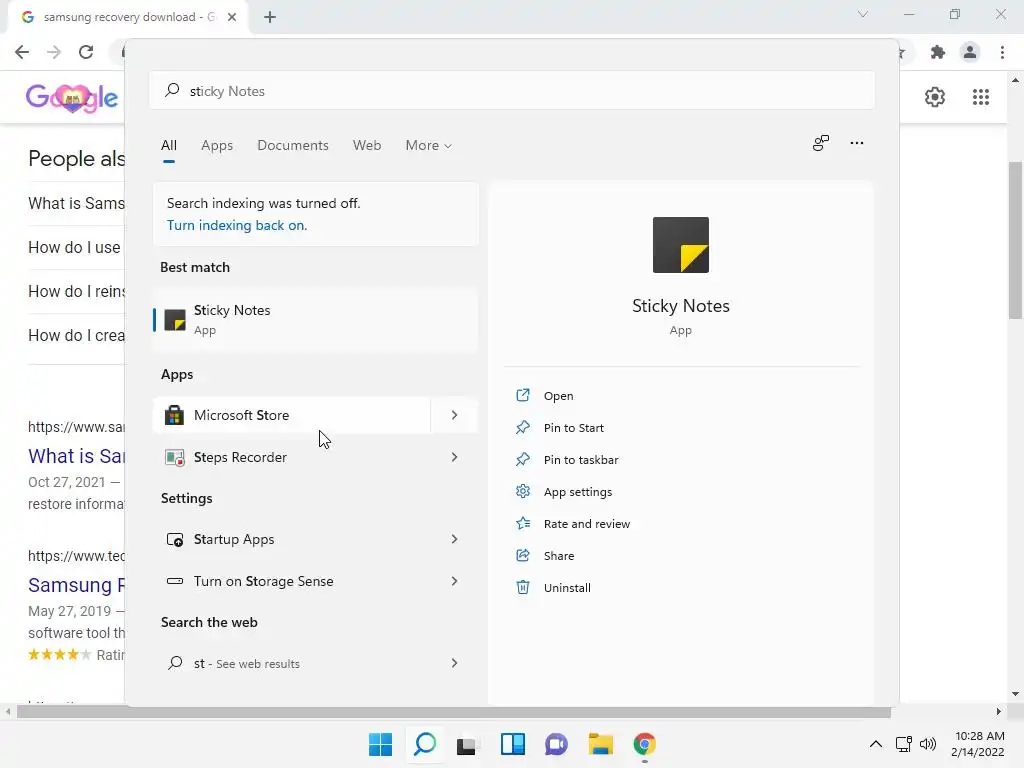Image resolution: width=1024 pixels, height=768 pixels.
Task: Click in the sticky Notes search field
Action: [512, 91]
